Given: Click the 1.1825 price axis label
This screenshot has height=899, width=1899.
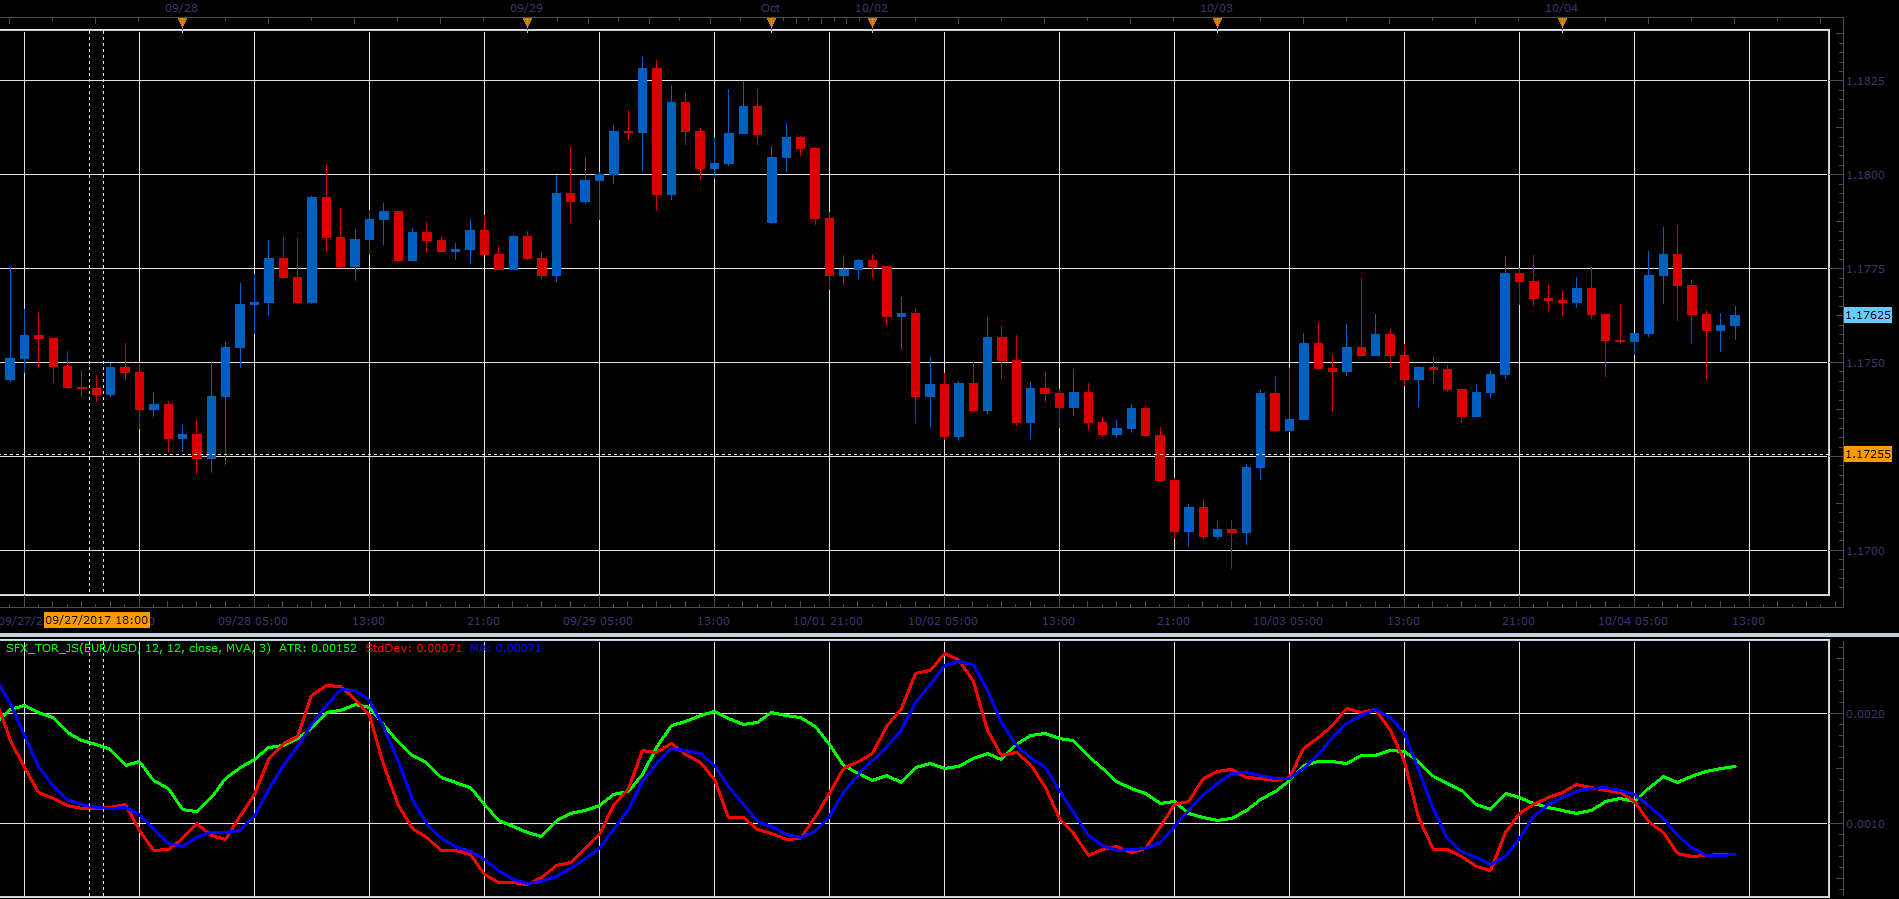Looking at the screenshot, I should click(1866, 81).
